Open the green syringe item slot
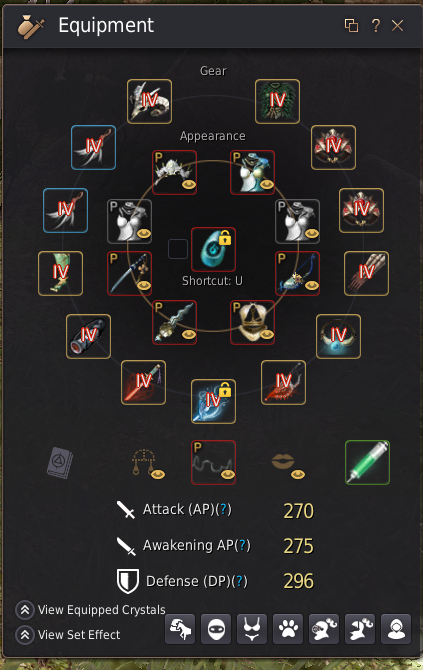Viewport: 423px width, 670px height. click(367, 462)
